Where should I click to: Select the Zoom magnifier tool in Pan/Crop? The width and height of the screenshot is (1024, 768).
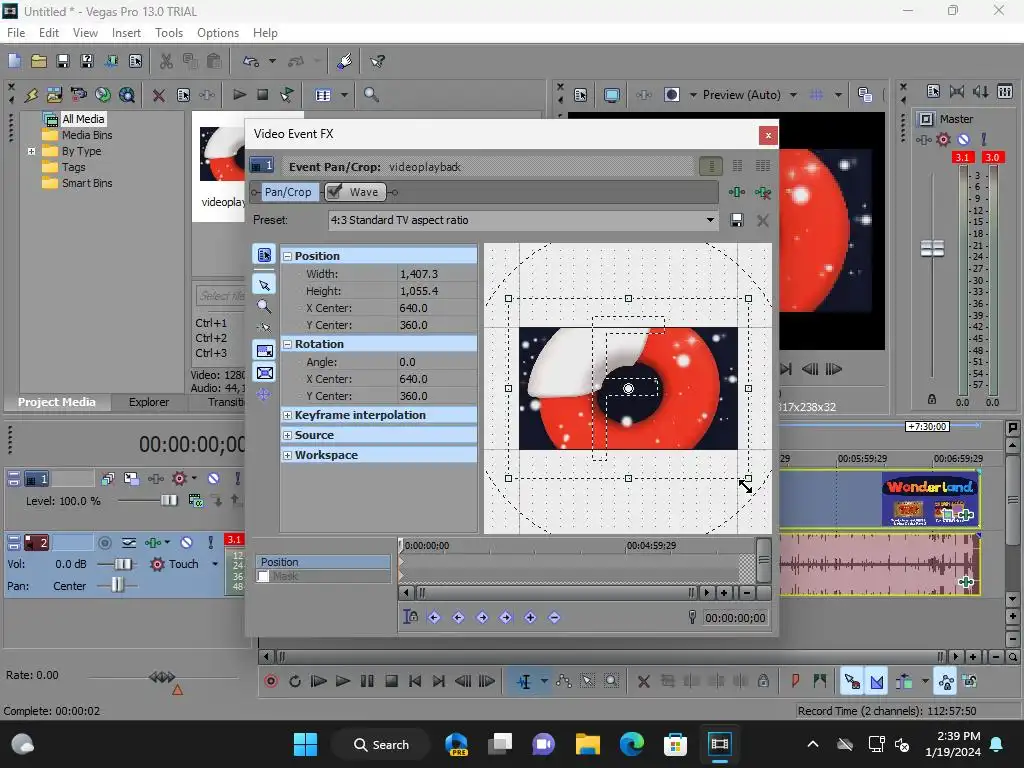coord(264,306)
